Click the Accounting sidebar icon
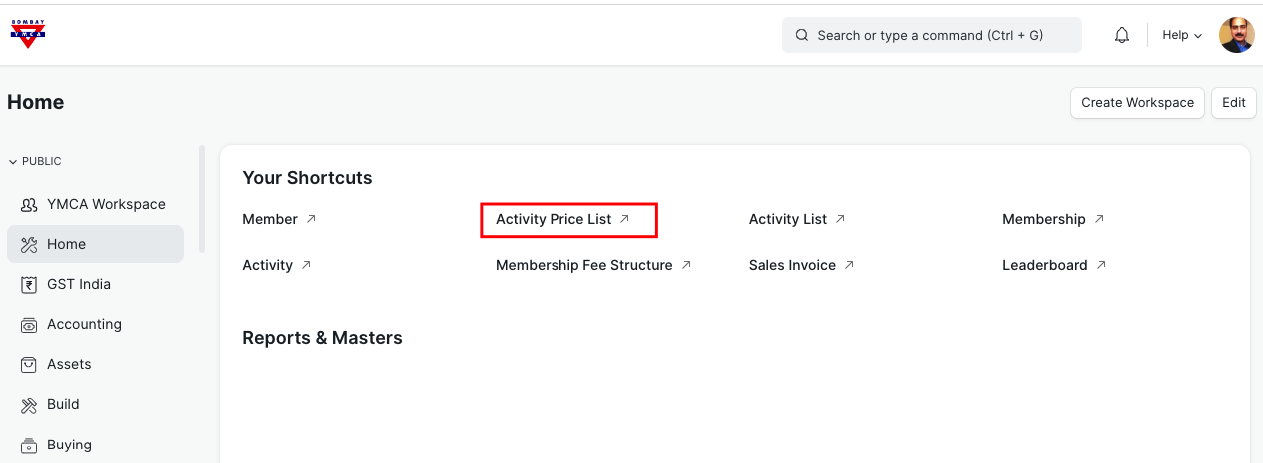Screen dimensions: 1263x463 coord(29,324)
